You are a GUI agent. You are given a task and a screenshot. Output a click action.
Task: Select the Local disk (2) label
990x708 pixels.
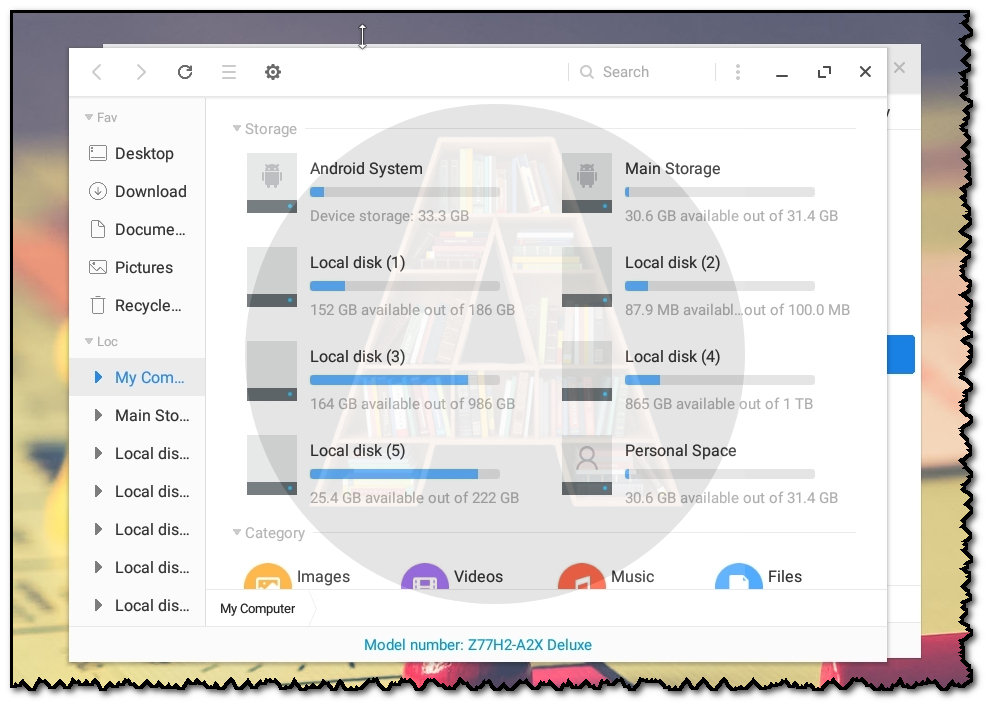pyautogui.click(x=672, y=263)
